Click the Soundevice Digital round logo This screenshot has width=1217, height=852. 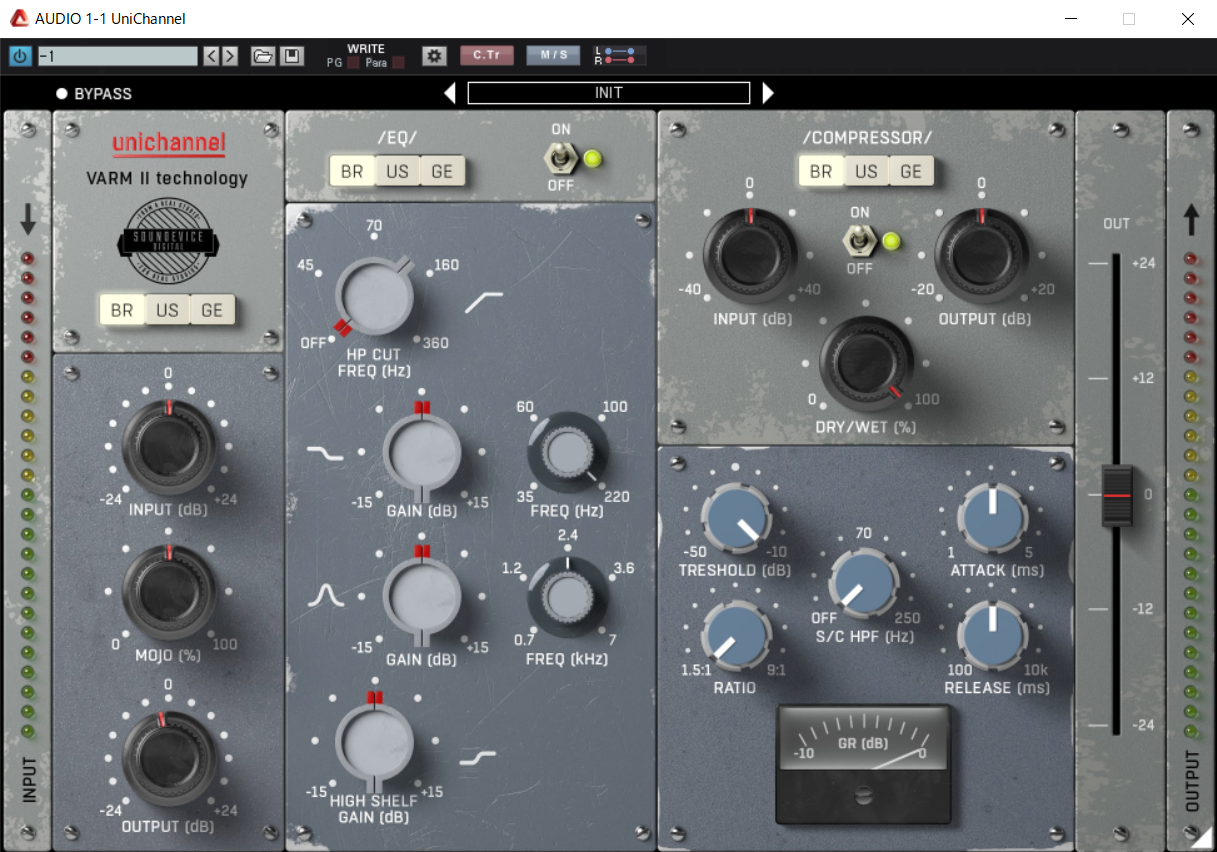pos(167,240)
